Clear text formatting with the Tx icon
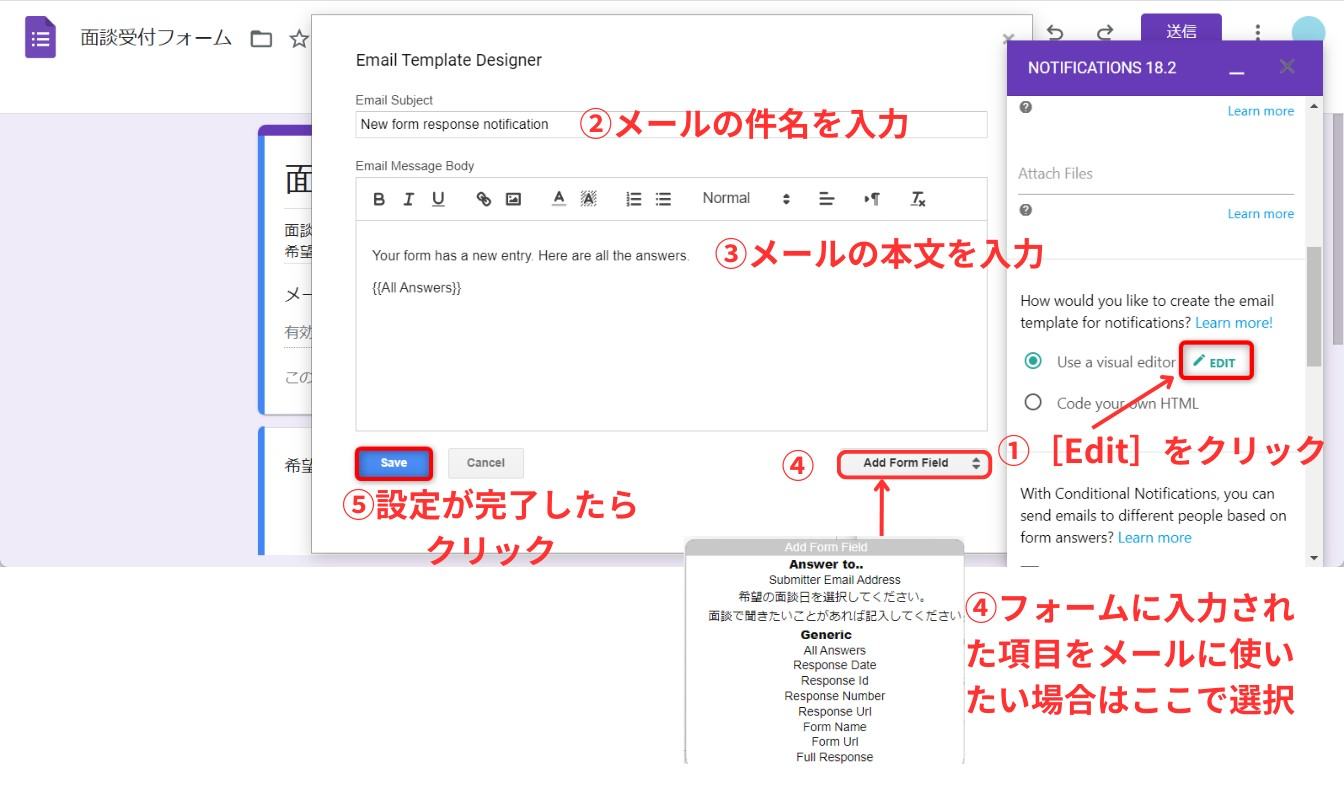 pyautogui.click(x=918, y=199)
